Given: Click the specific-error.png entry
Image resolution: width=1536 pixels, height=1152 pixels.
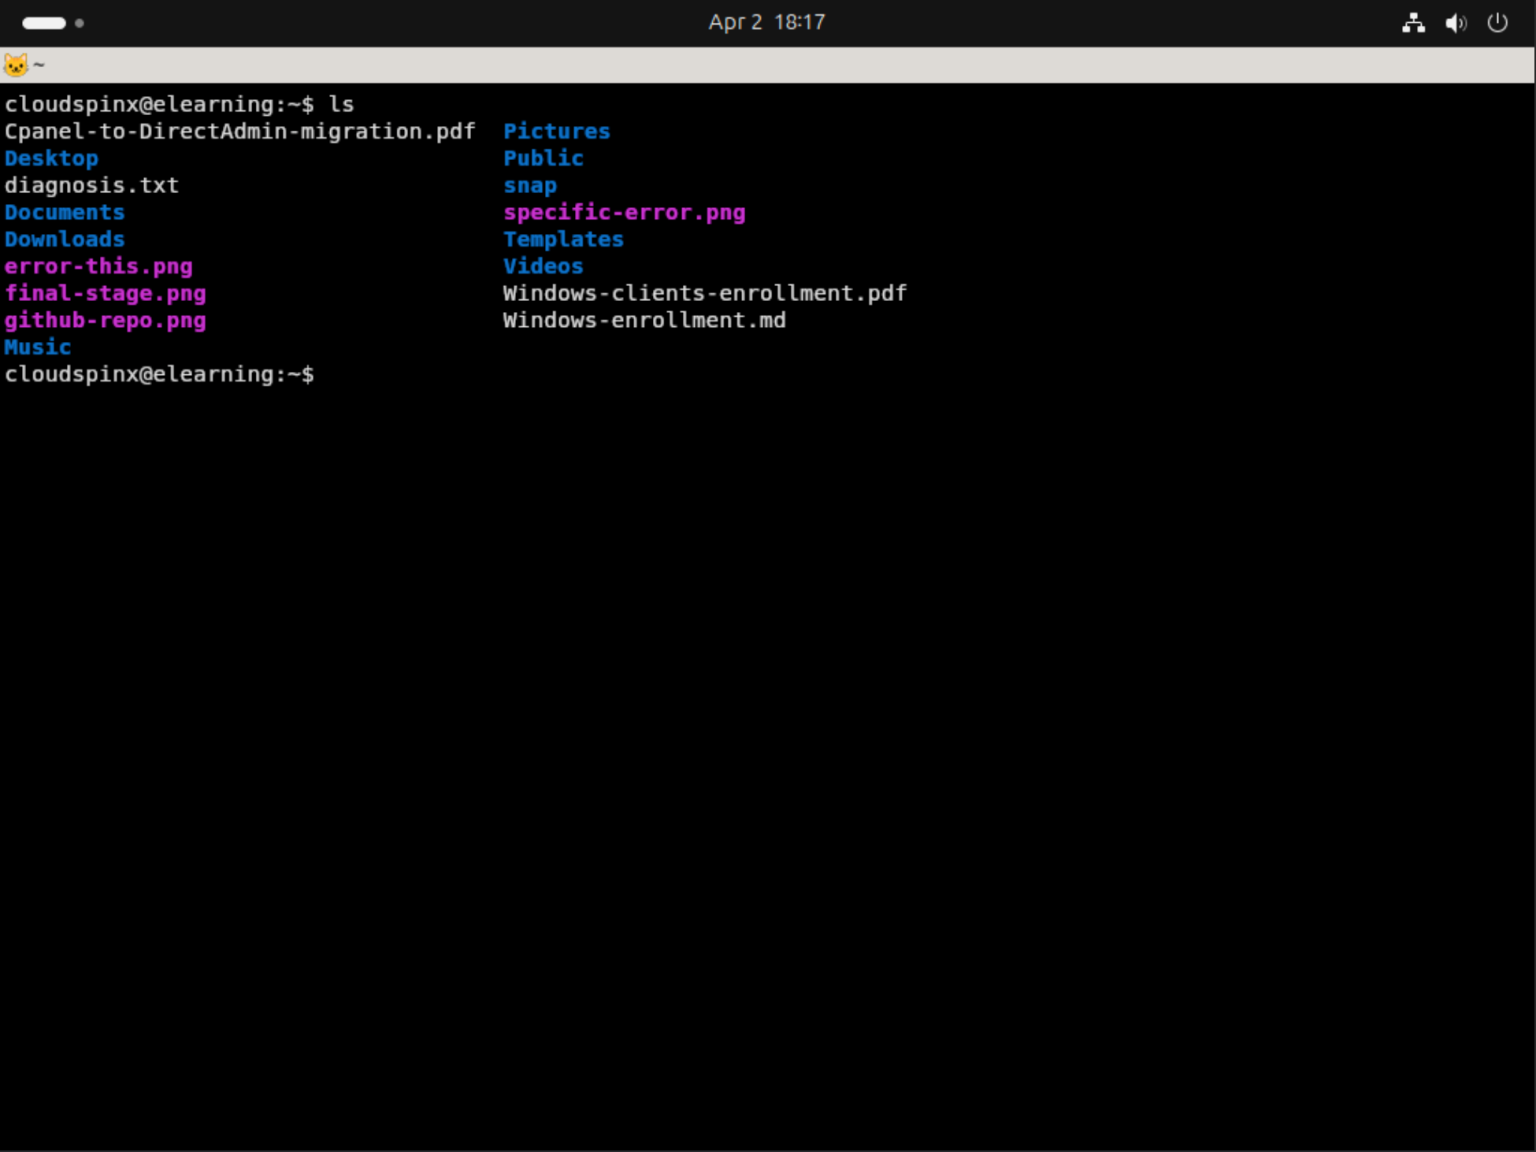Looking at the screenshot, I should point(624,212).
